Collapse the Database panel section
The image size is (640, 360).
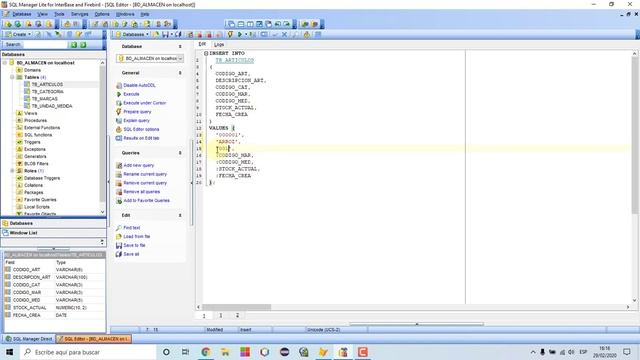180,47
